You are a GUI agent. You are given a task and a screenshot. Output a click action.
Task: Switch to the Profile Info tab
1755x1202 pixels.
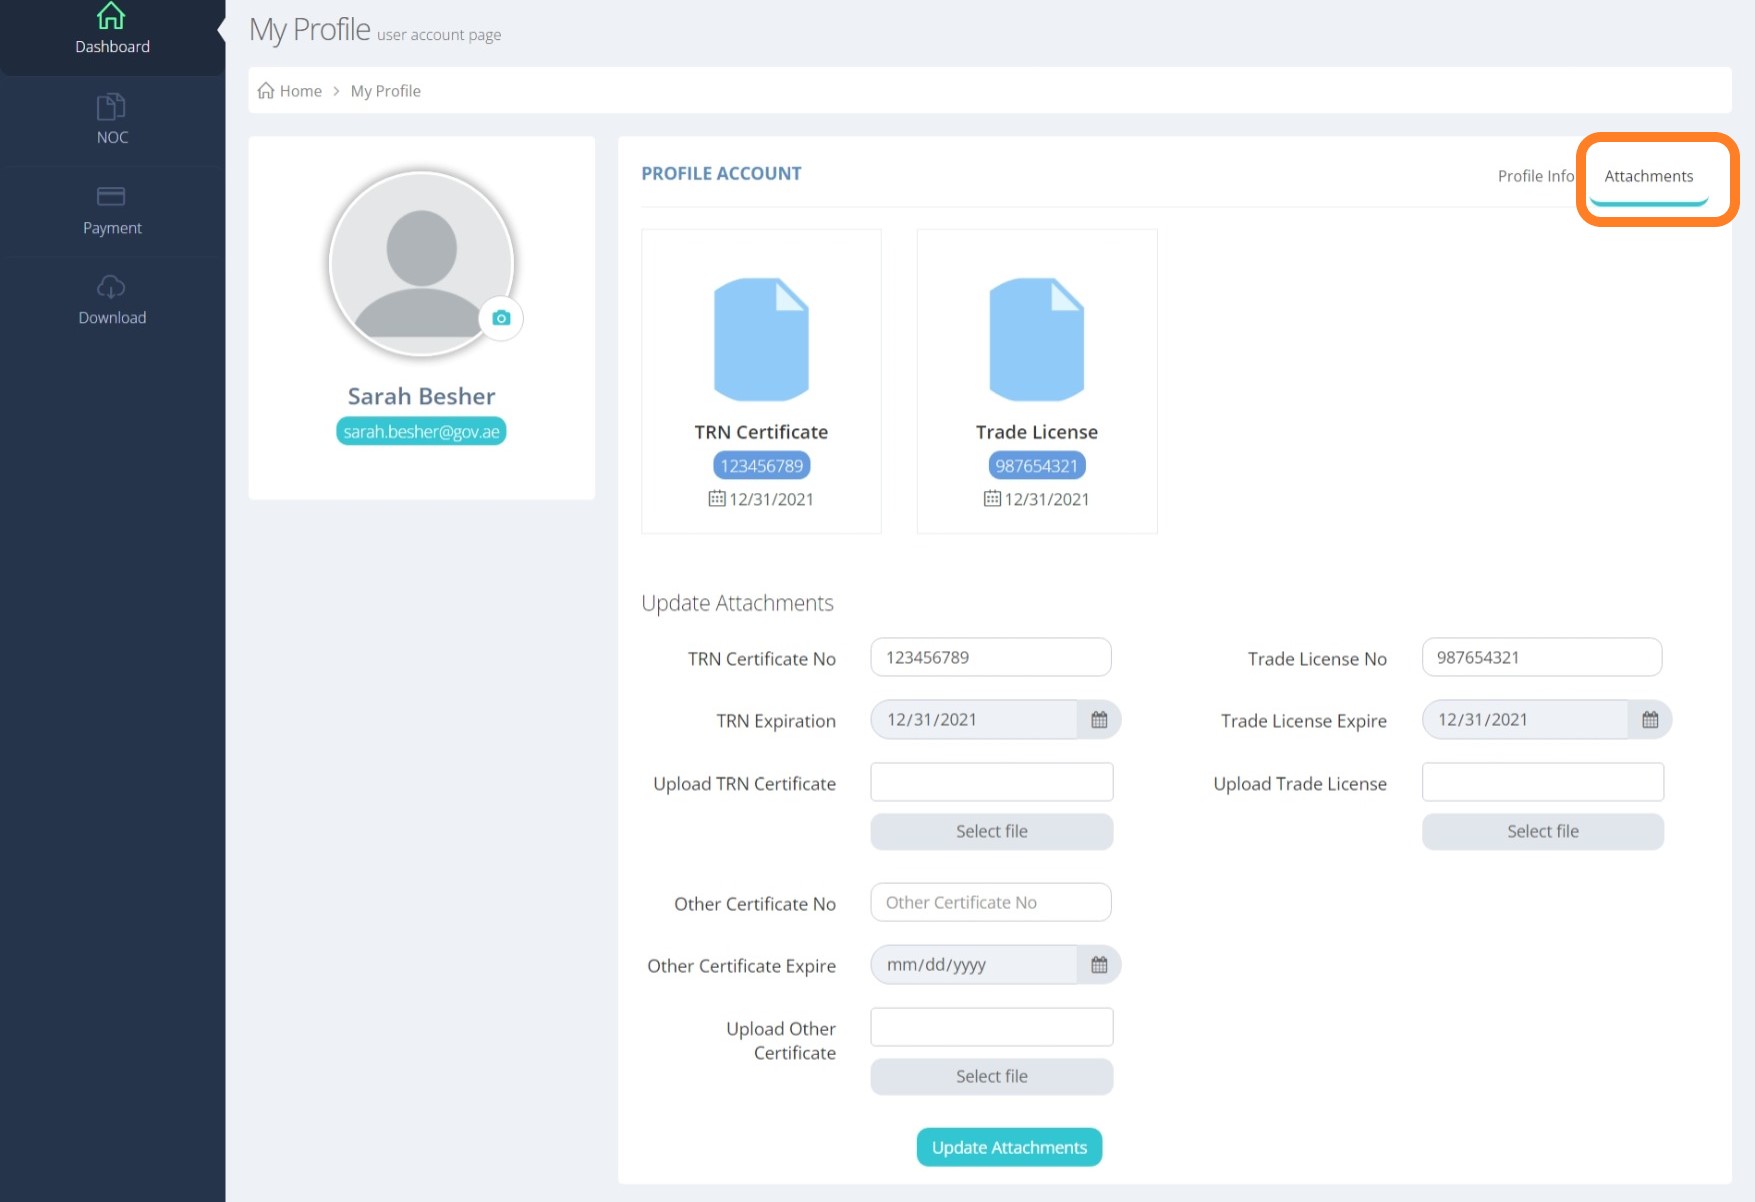point(1535,176)
